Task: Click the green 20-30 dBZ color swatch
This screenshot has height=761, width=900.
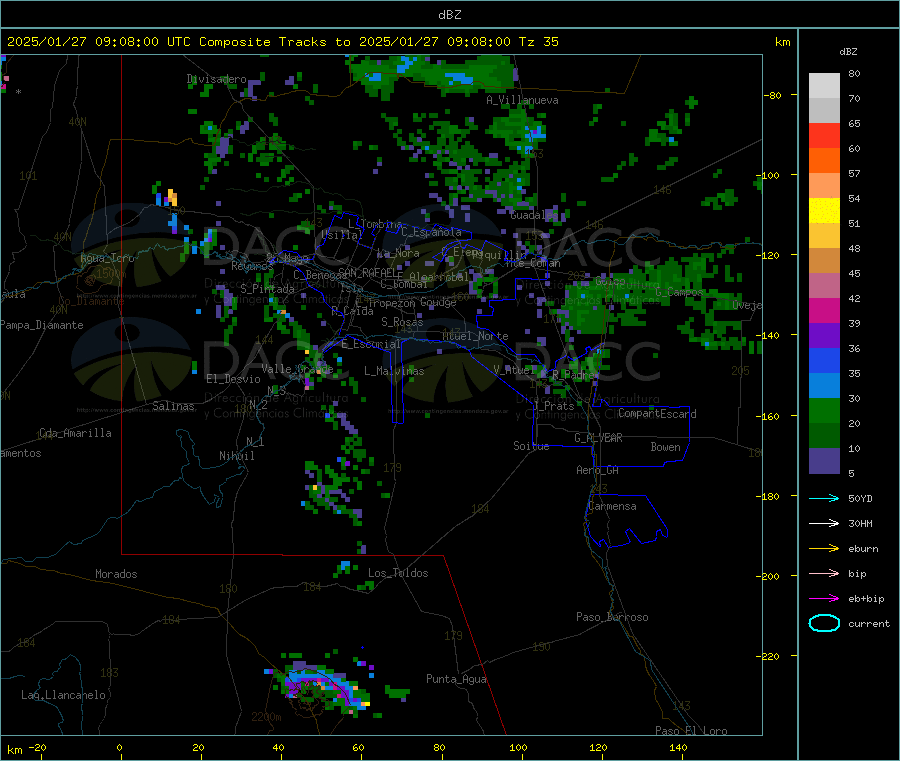Action: click(x=824, y=410)
